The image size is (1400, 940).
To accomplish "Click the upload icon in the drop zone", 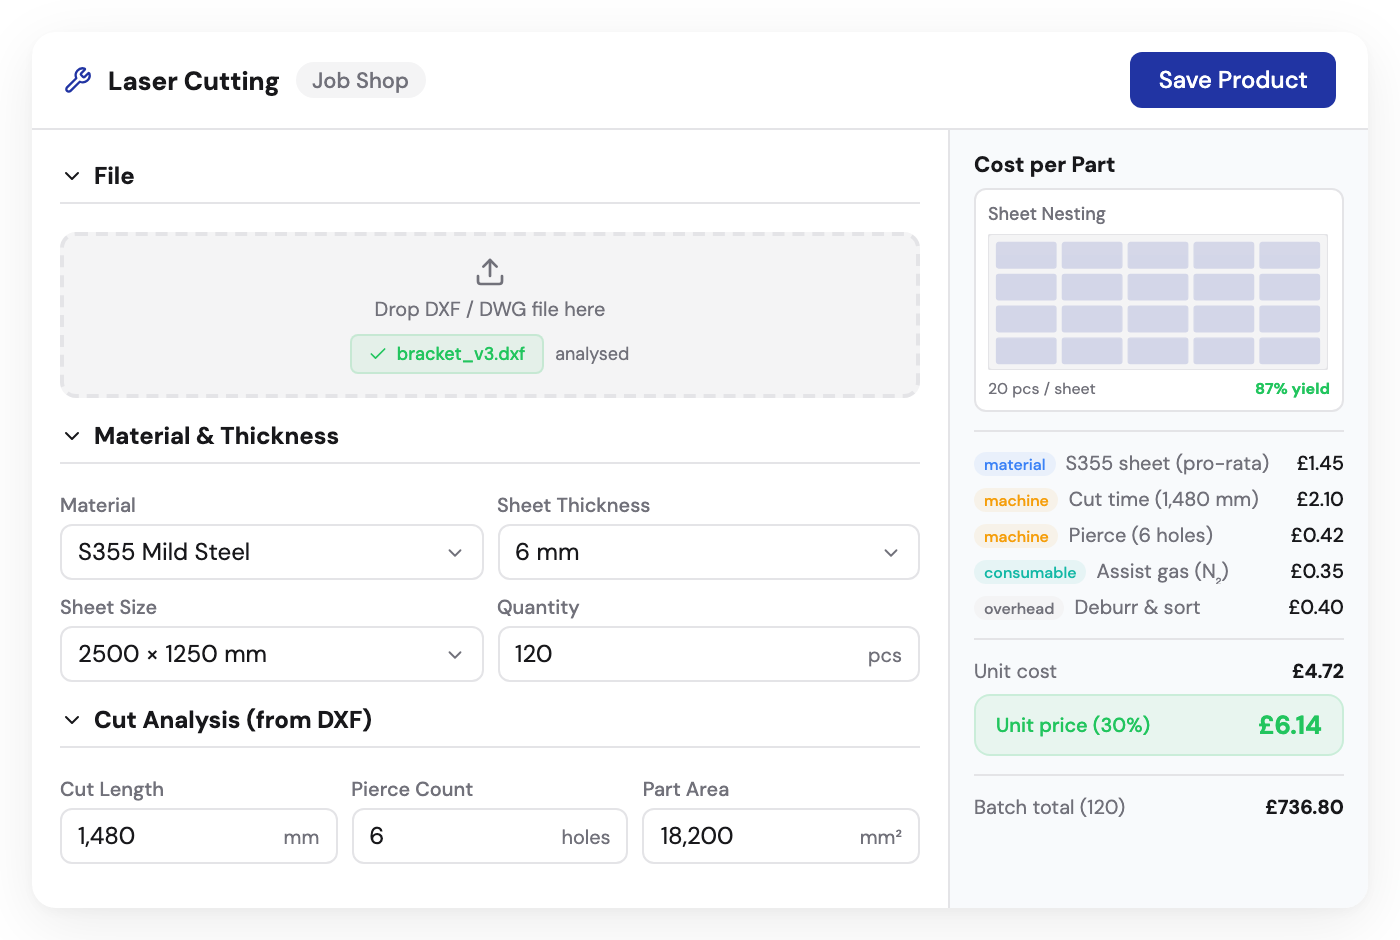I will click(489, 271).
